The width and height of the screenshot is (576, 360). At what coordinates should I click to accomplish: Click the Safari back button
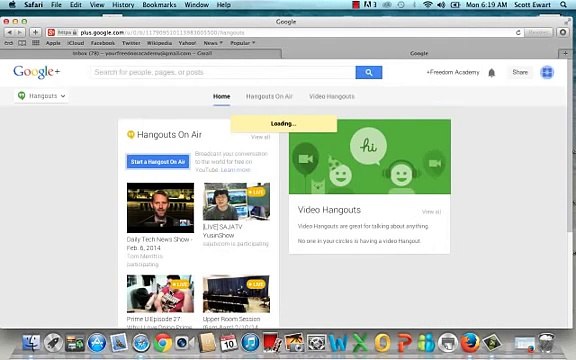click(10, 32)
